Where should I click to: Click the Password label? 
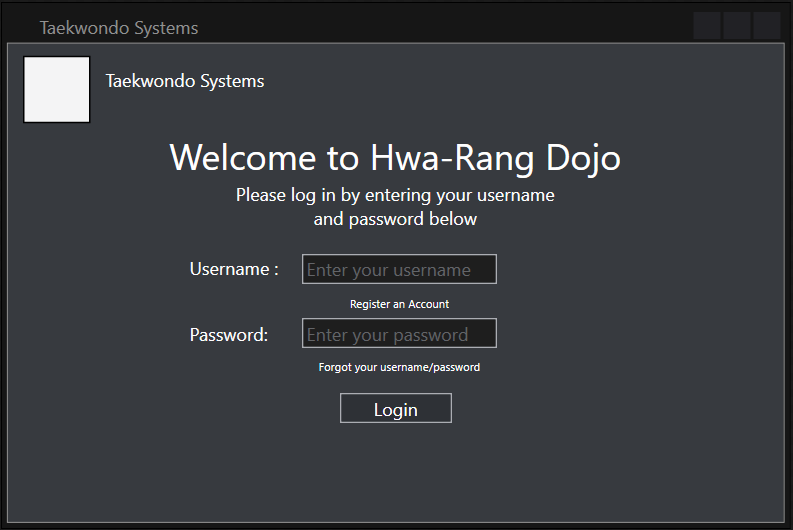[x=229, y=335]
